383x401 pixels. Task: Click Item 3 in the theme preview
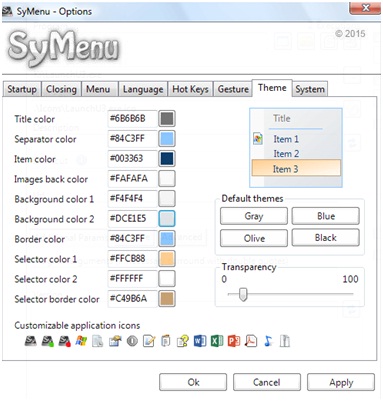pyautogui.click(x=296, y=169)
